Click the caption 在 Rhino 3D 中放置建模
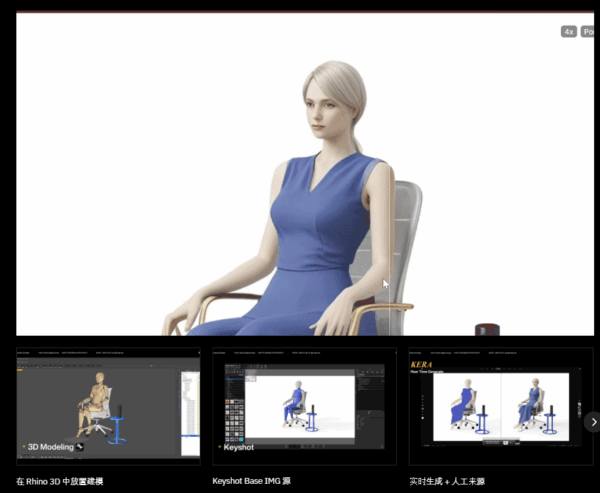600x493 pixels. click(x=60, y=482)
